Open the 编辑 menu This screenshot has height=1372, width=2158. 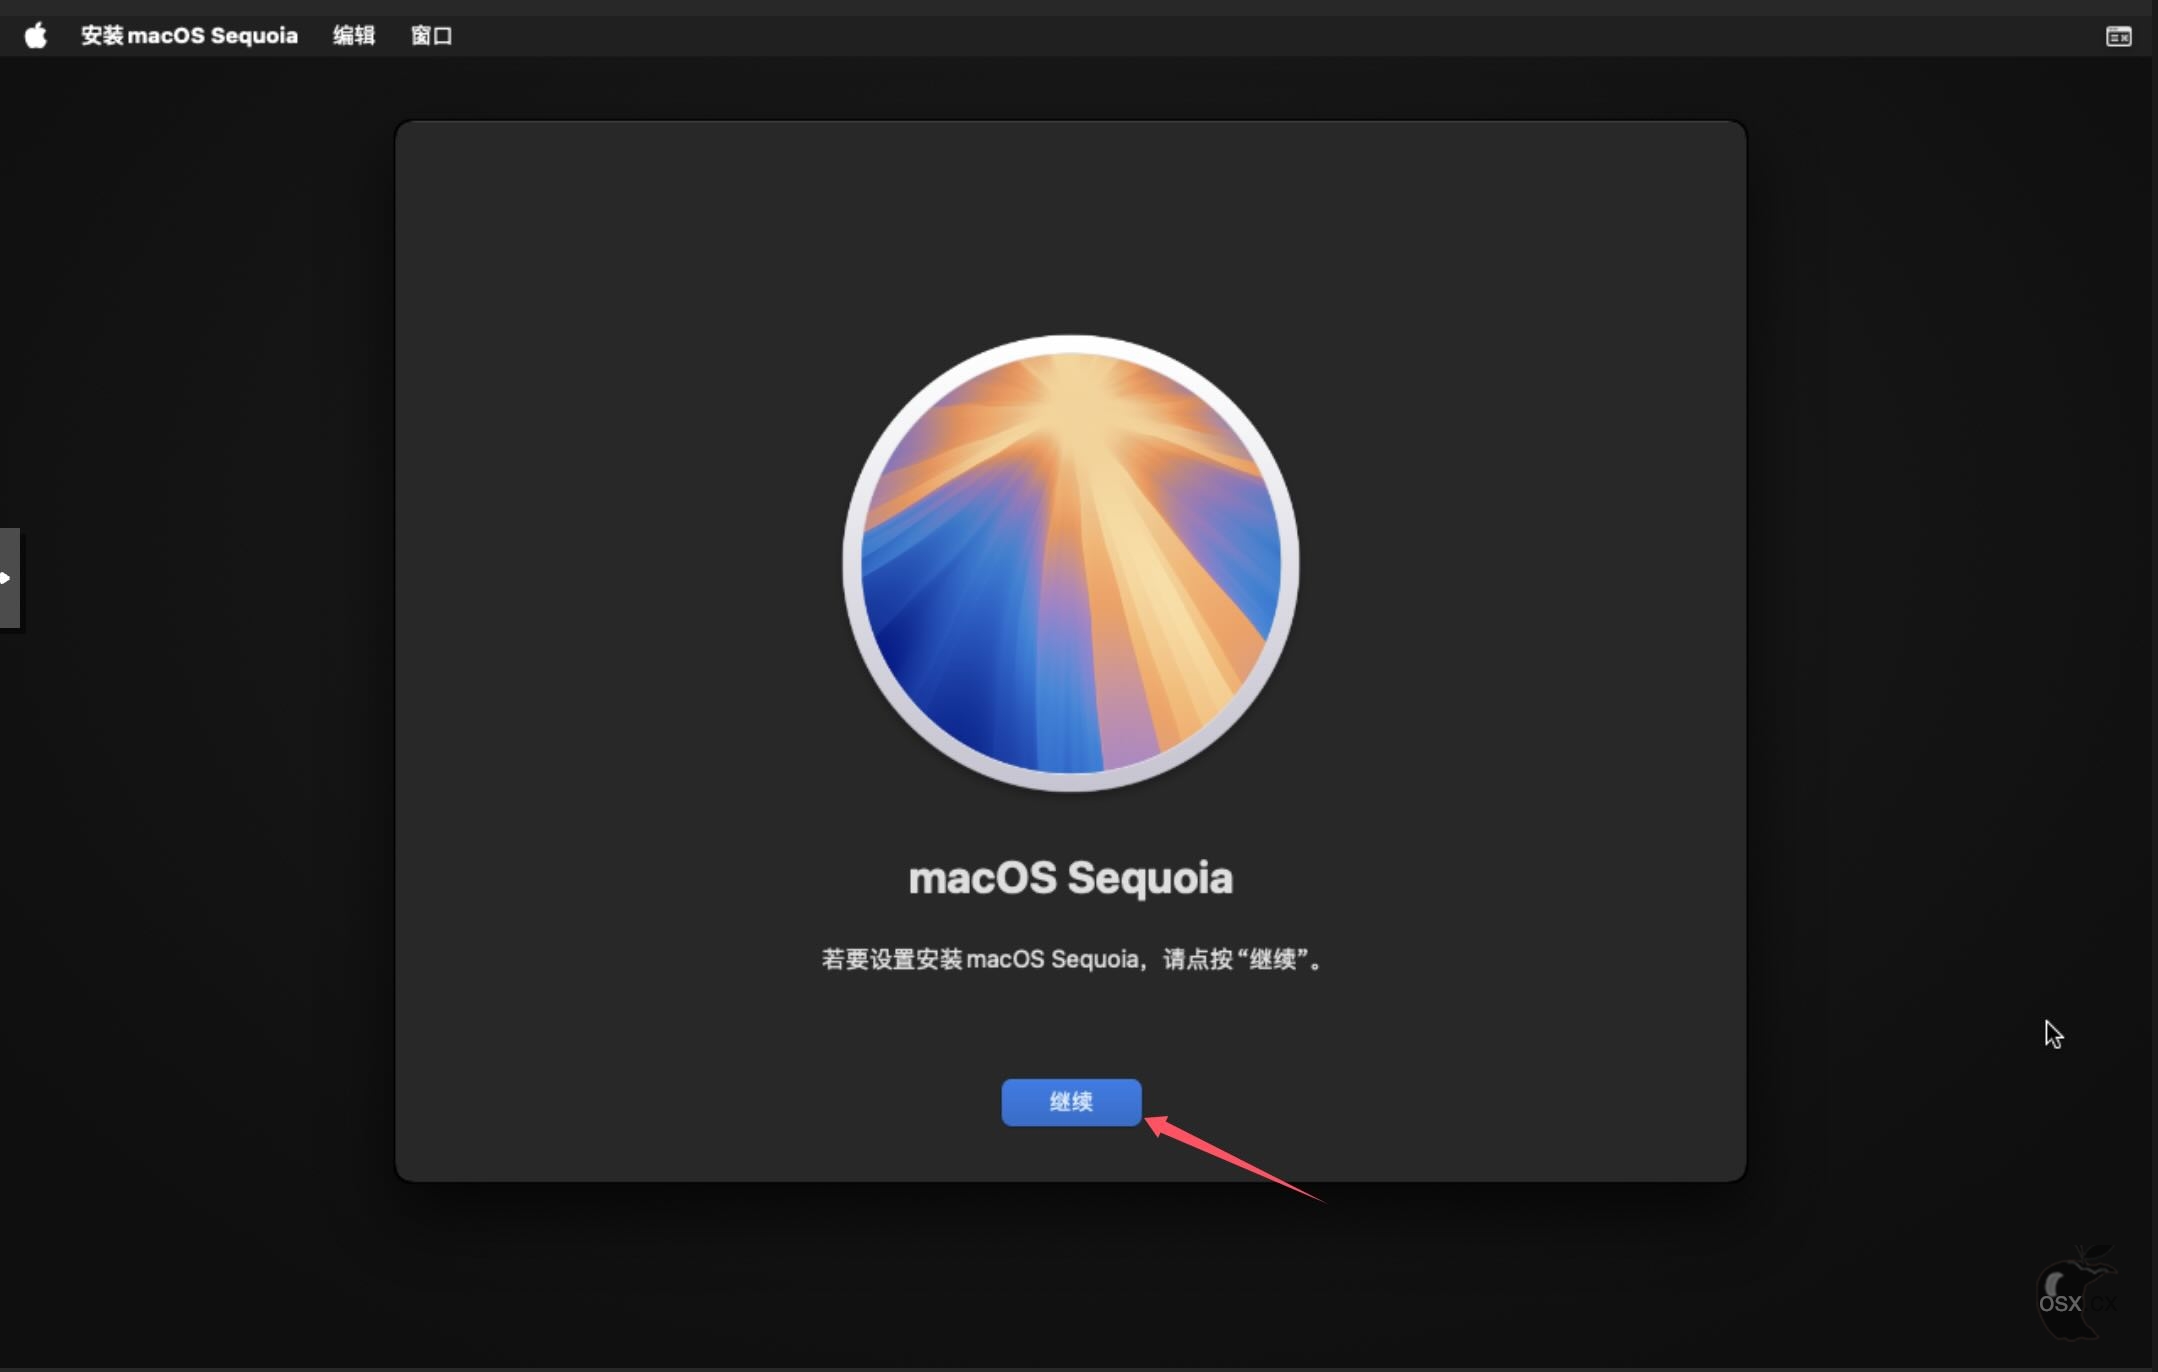pos(354,36)
